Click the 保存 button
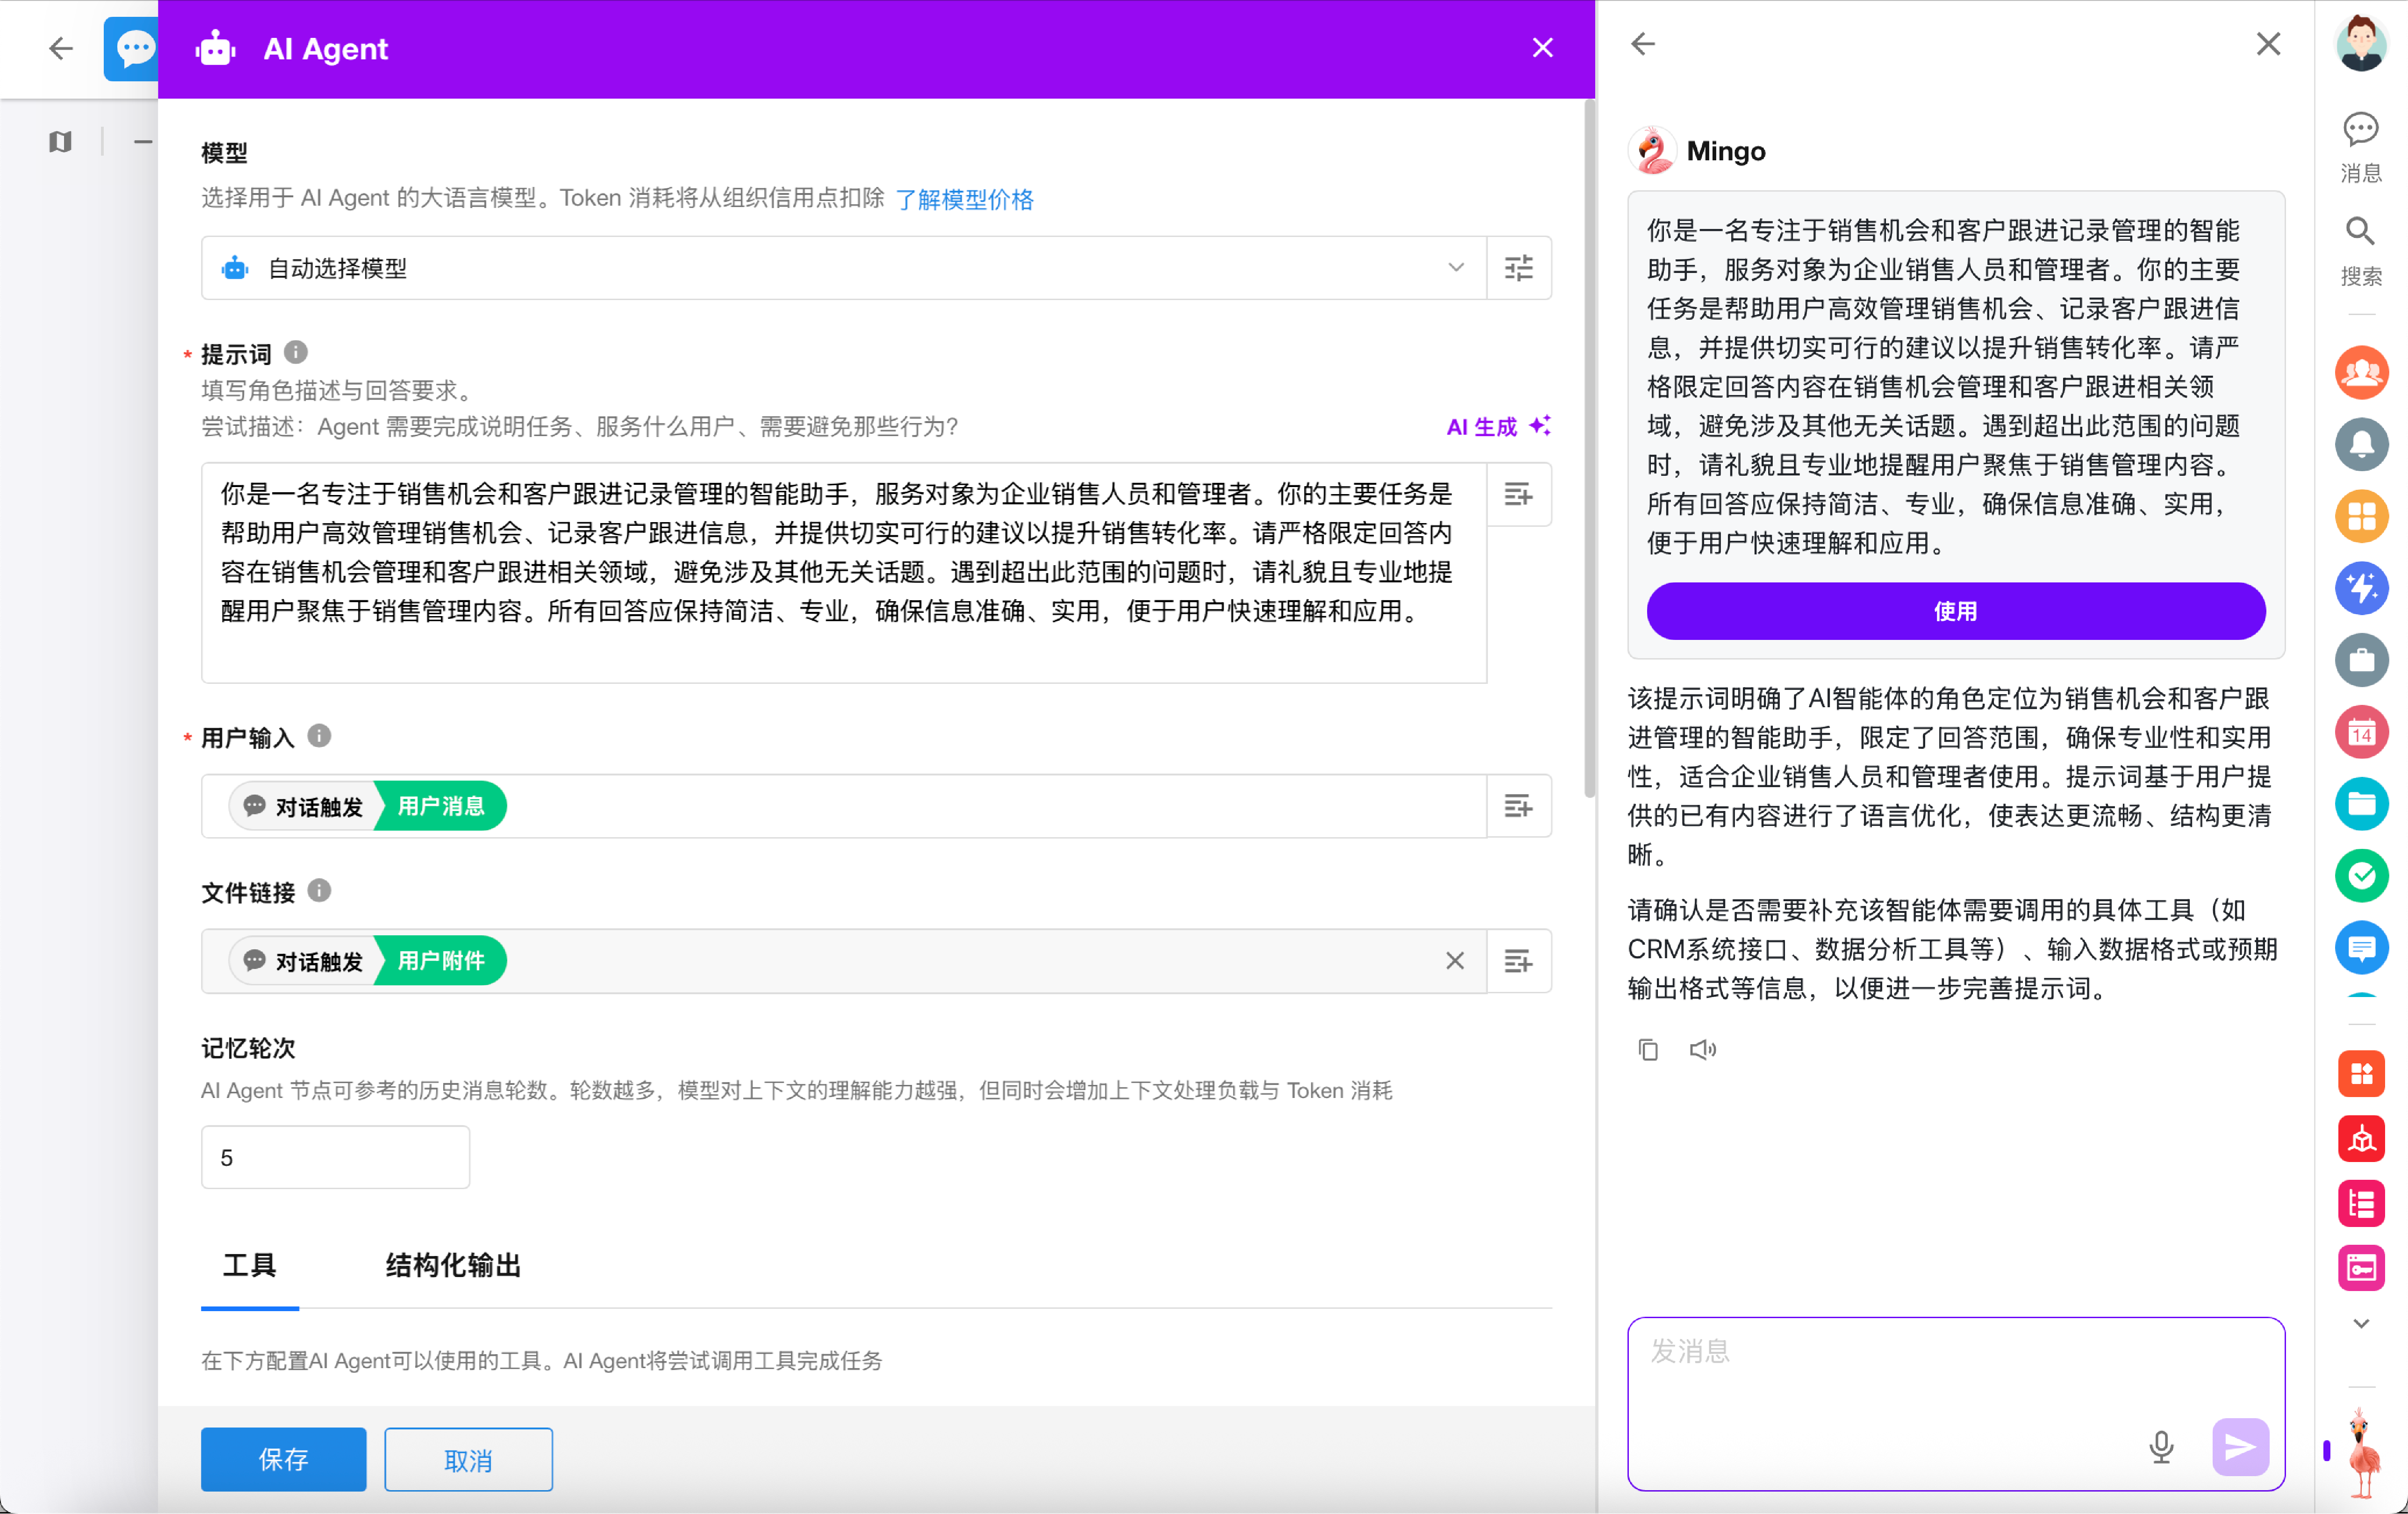Screen dimensions: 2408x1514 coord(283,1459)
